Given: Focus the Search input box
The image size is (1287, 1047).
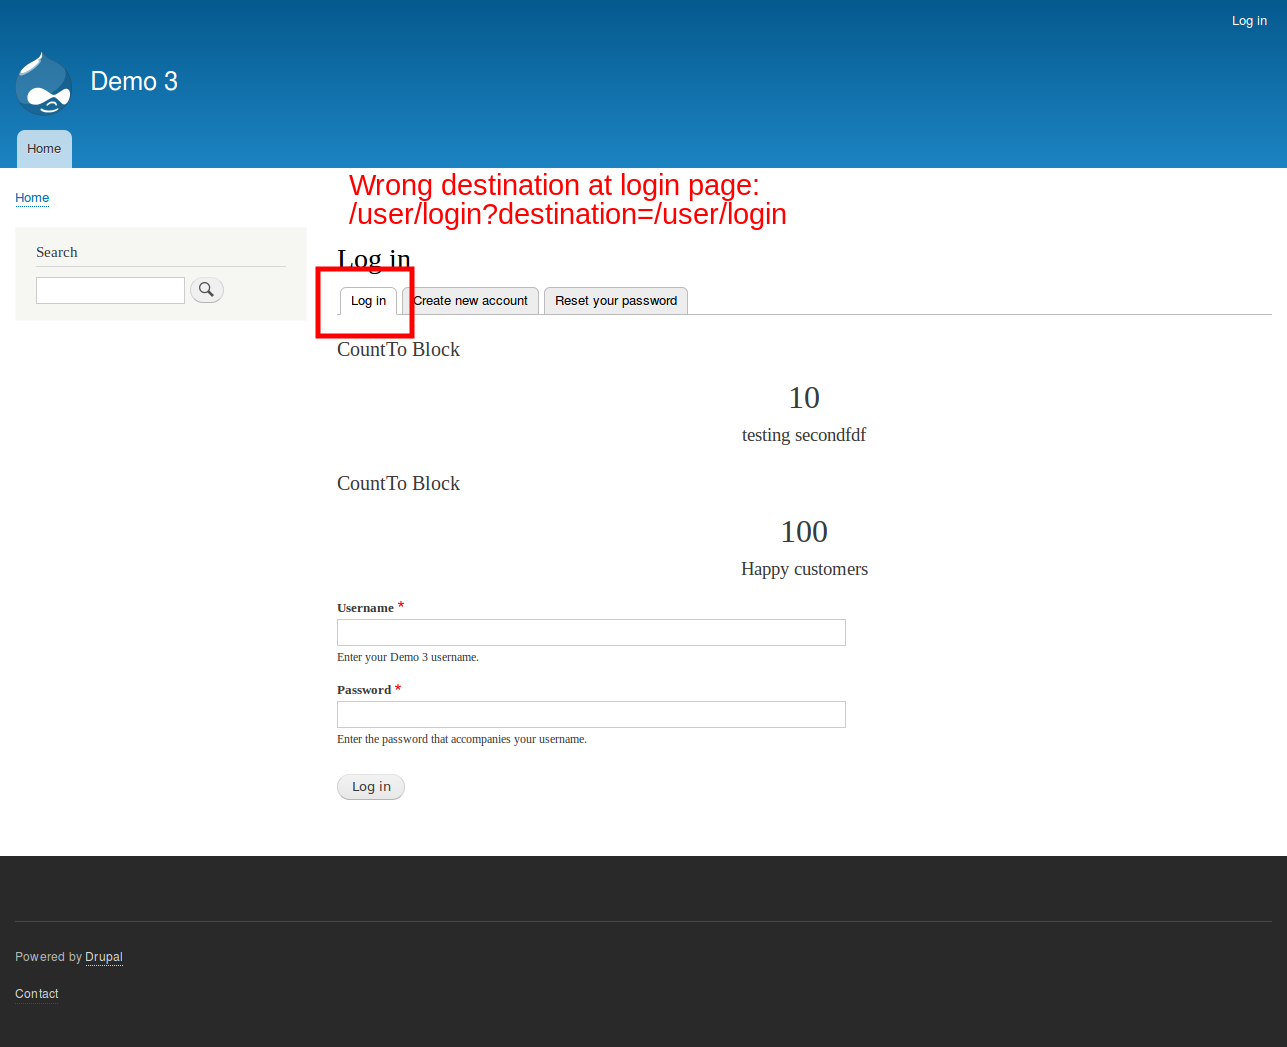Looking at the screenshot, I should coord(110,290).
